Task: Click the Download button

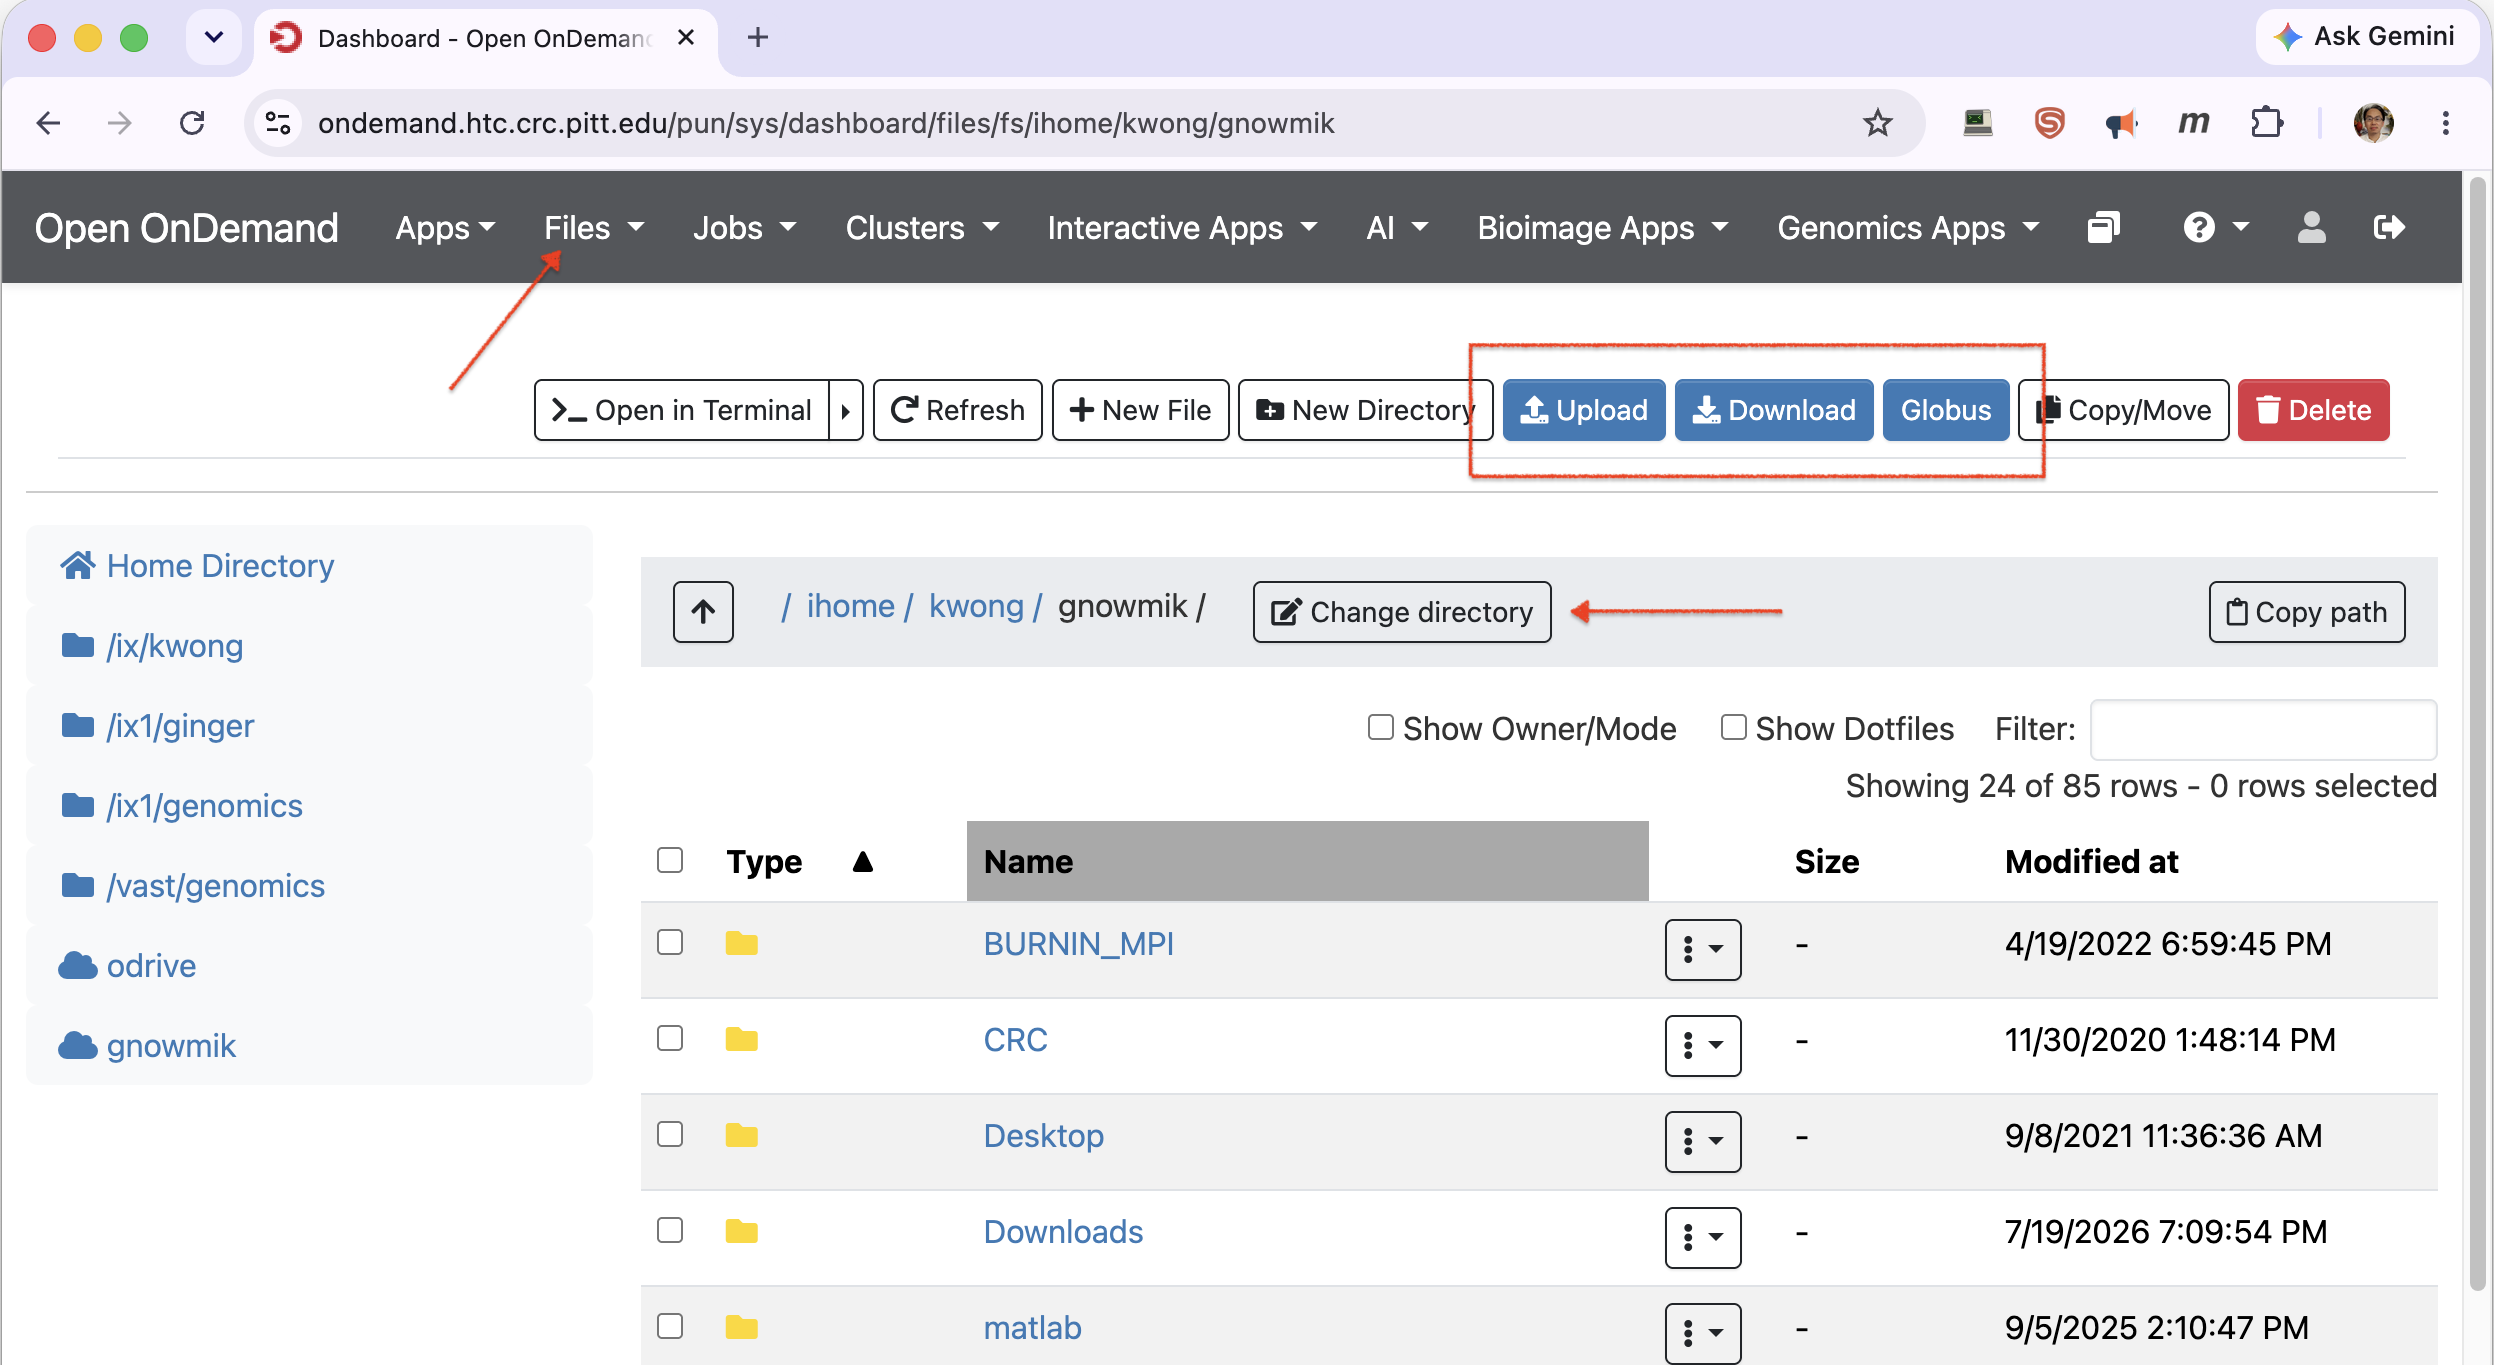Action: click(1774, 410)
